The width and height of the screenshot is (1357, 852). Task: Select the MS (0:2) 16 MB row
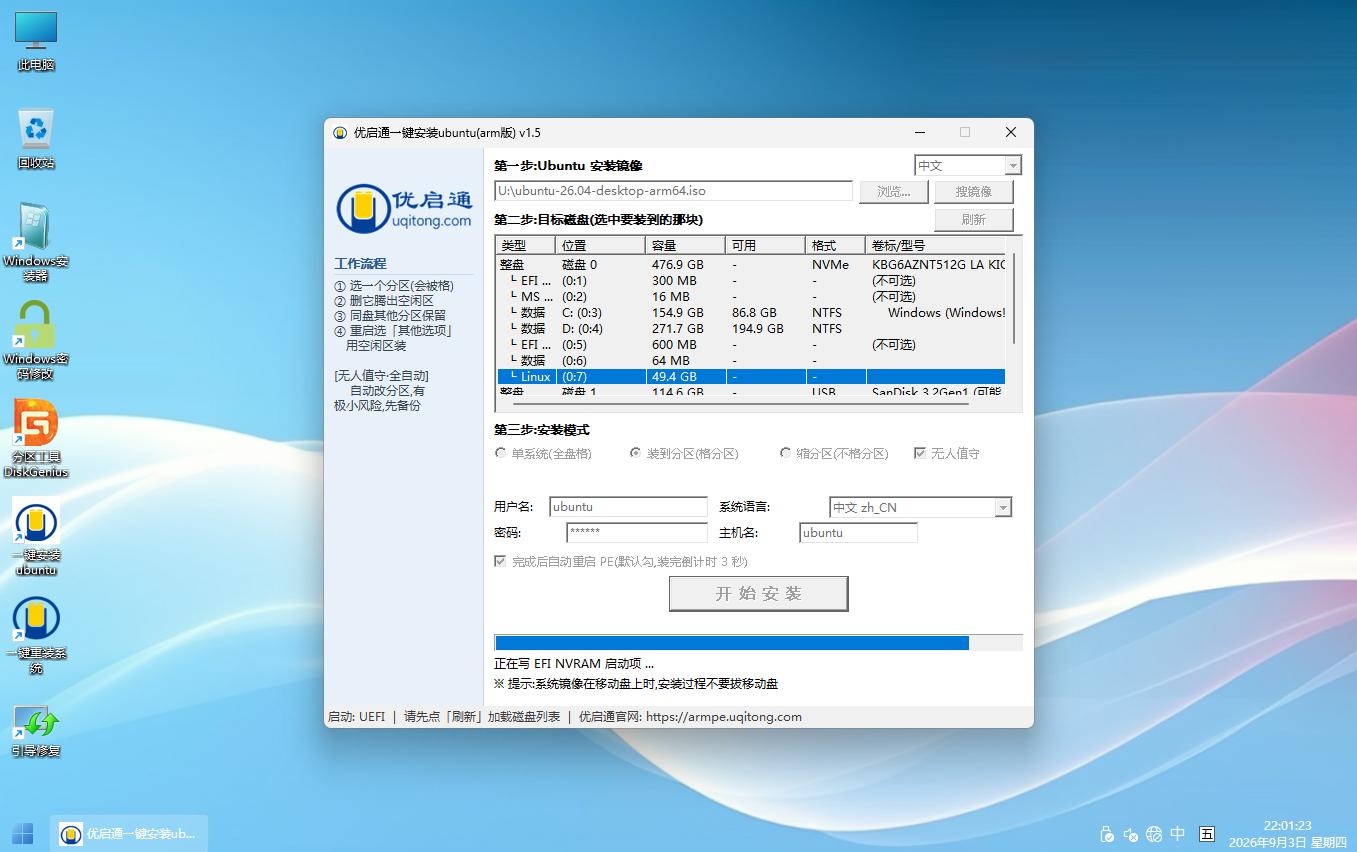pos(751,297)
